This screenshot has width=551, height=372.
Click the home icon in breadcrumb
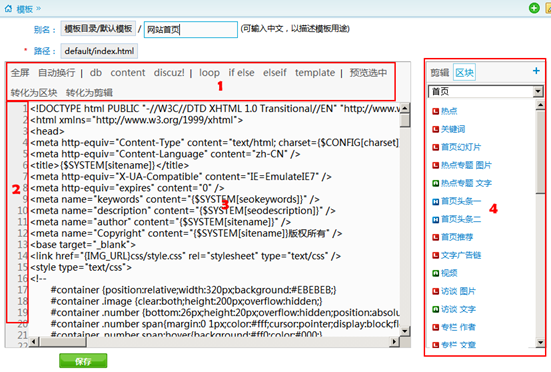[x=8, y=8]
